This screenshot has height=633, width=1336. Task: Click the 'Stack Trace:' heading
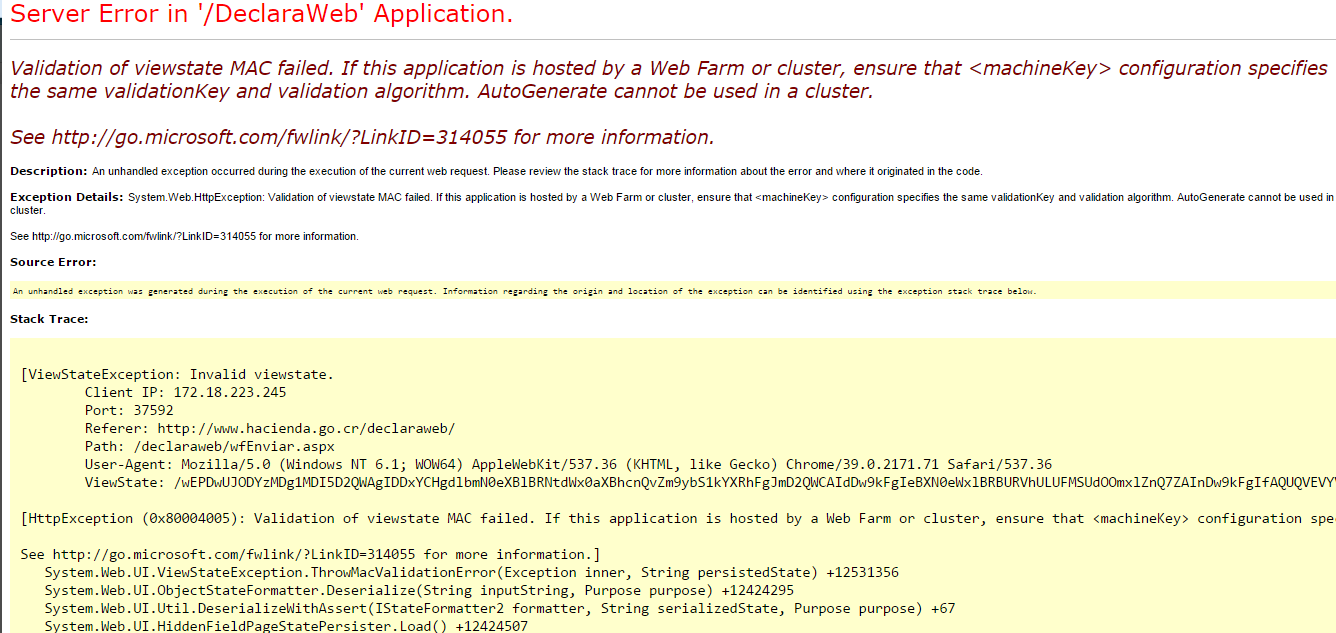point(49,319)
